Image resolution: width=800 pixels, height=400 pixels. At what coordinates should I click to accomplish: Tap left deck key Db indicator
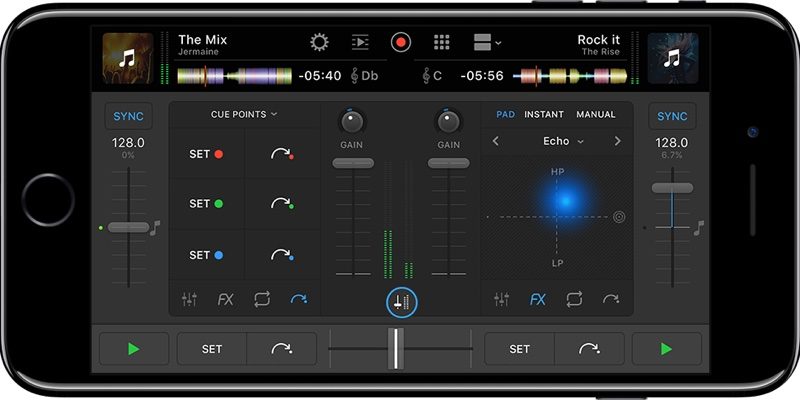point(365,76)
